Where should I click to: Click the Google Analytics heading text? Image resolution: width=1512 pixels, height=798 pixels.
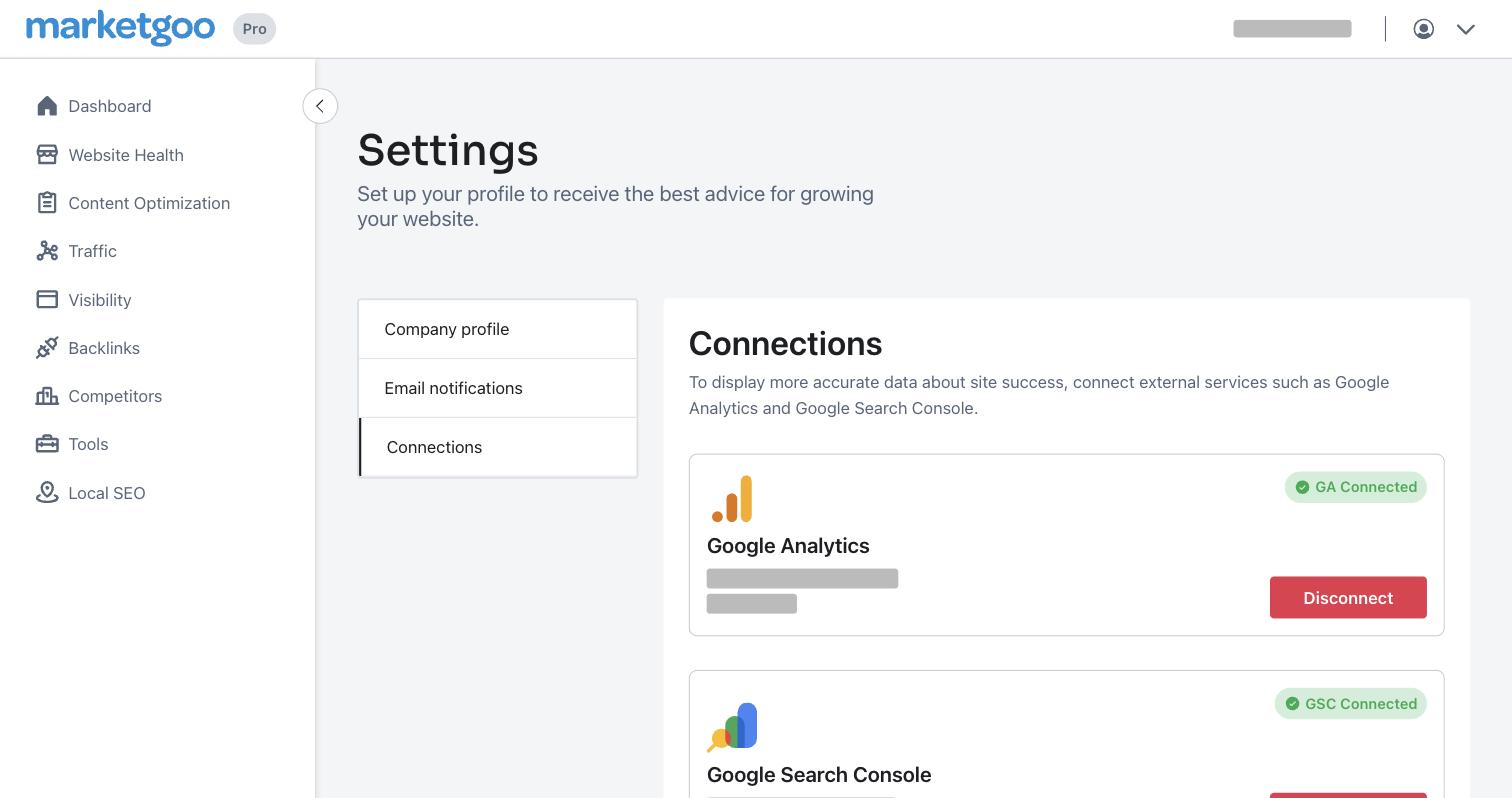(788, 546)
